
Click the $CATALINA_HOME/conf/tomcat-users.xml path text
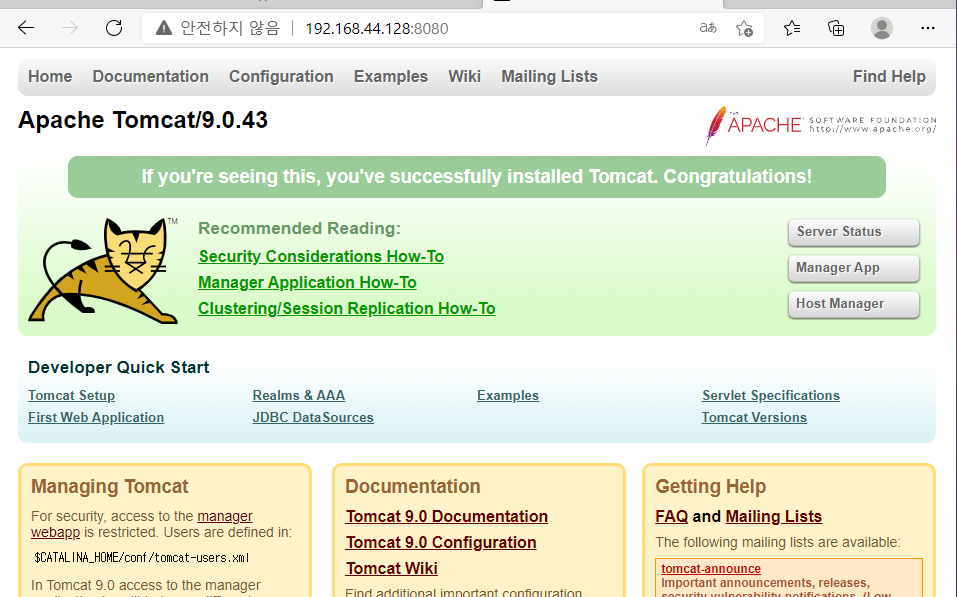[141, 557]
